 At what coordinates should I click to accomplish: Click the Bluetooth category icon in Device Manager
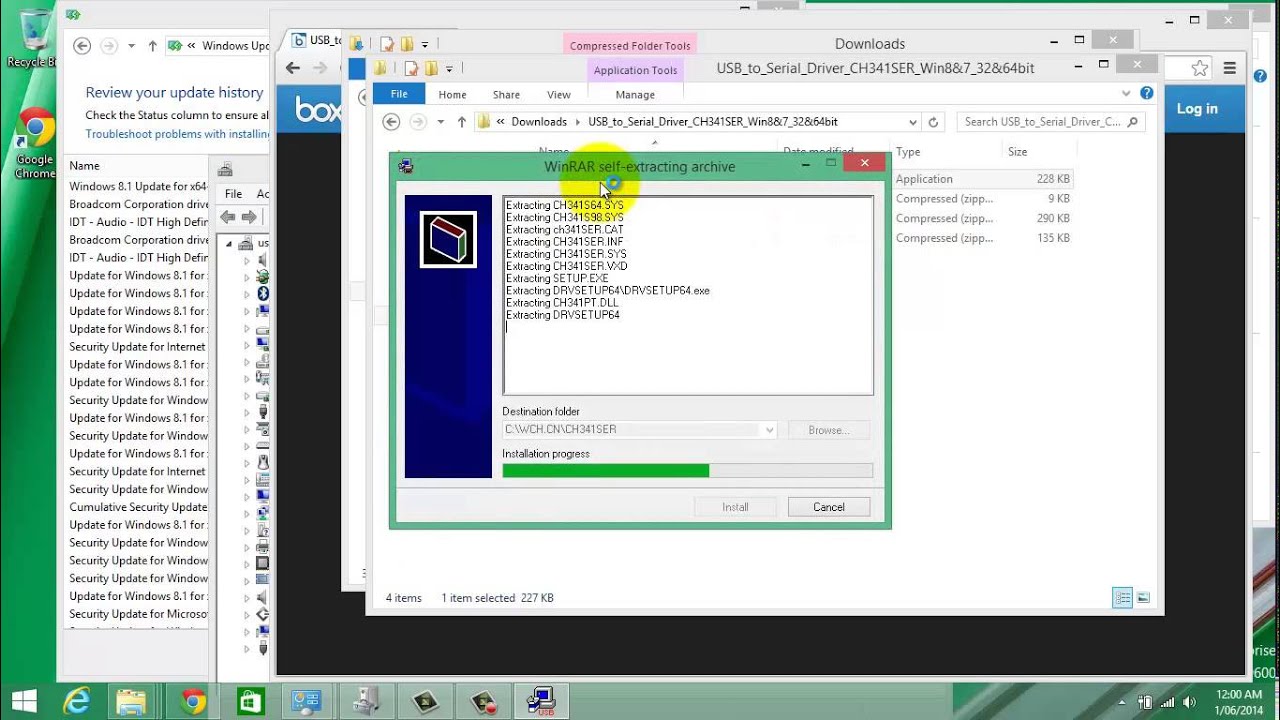263,293
